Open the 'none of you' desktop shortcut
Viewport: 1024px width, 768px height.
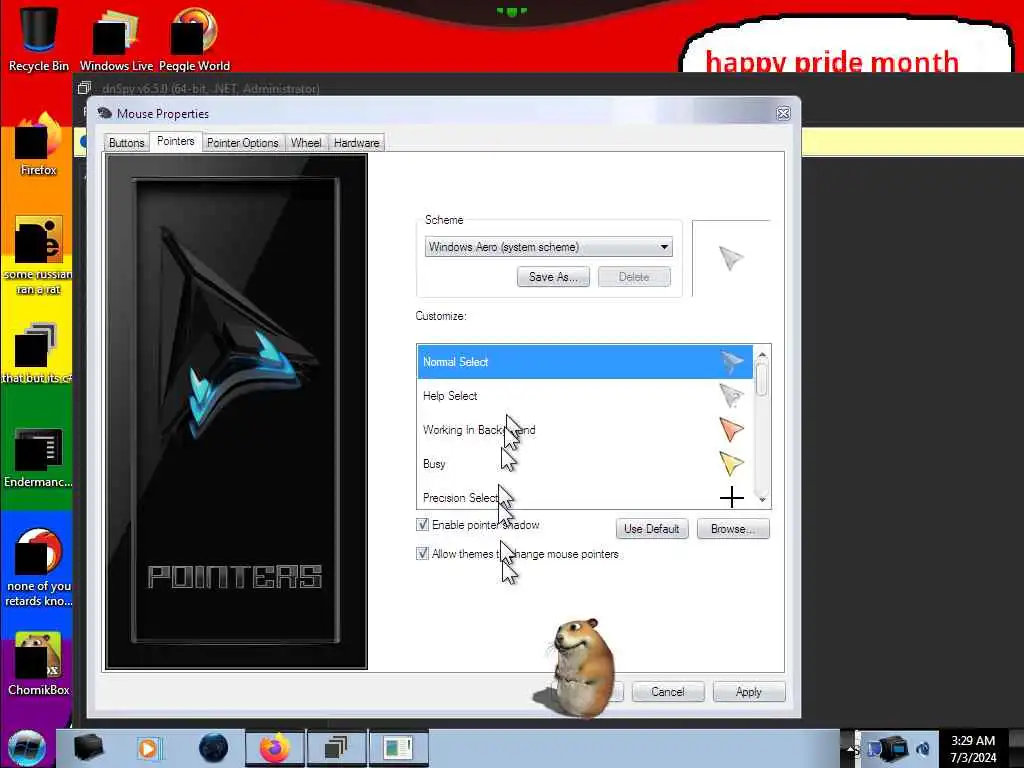point(38,567)
